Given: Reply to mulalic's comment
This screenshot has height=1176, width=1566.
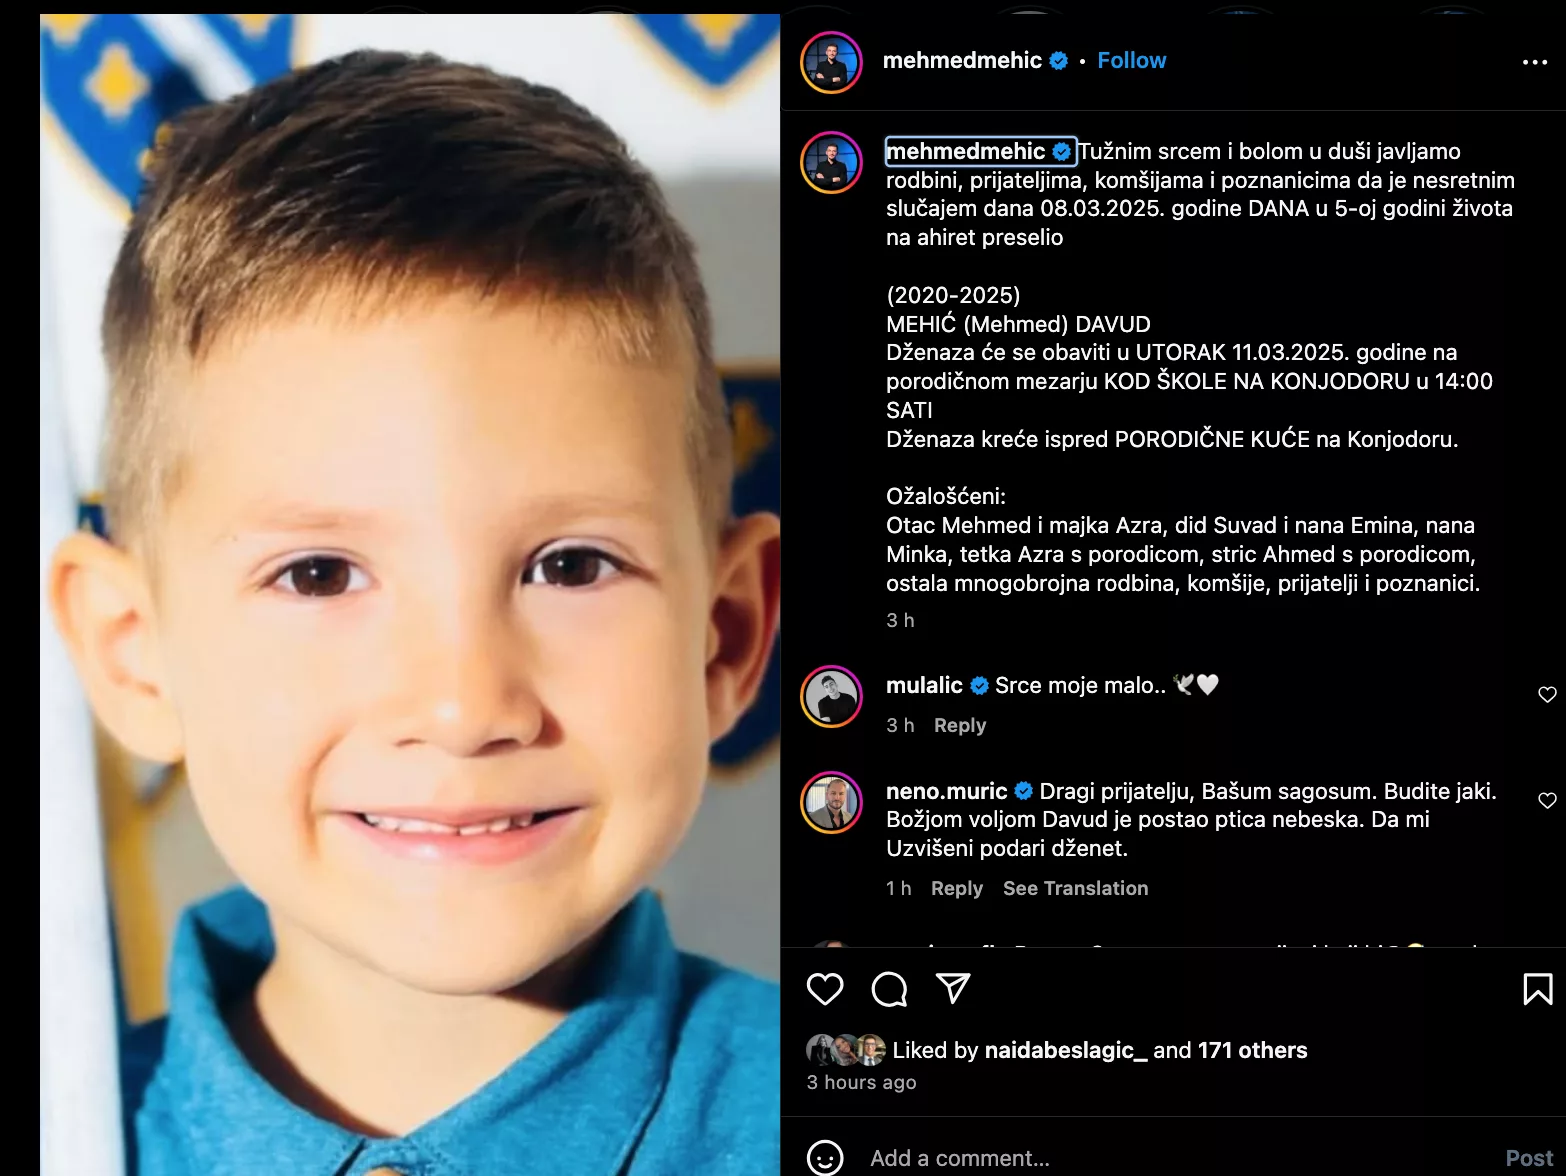Looking at the screenshot, I should point(960,725).
